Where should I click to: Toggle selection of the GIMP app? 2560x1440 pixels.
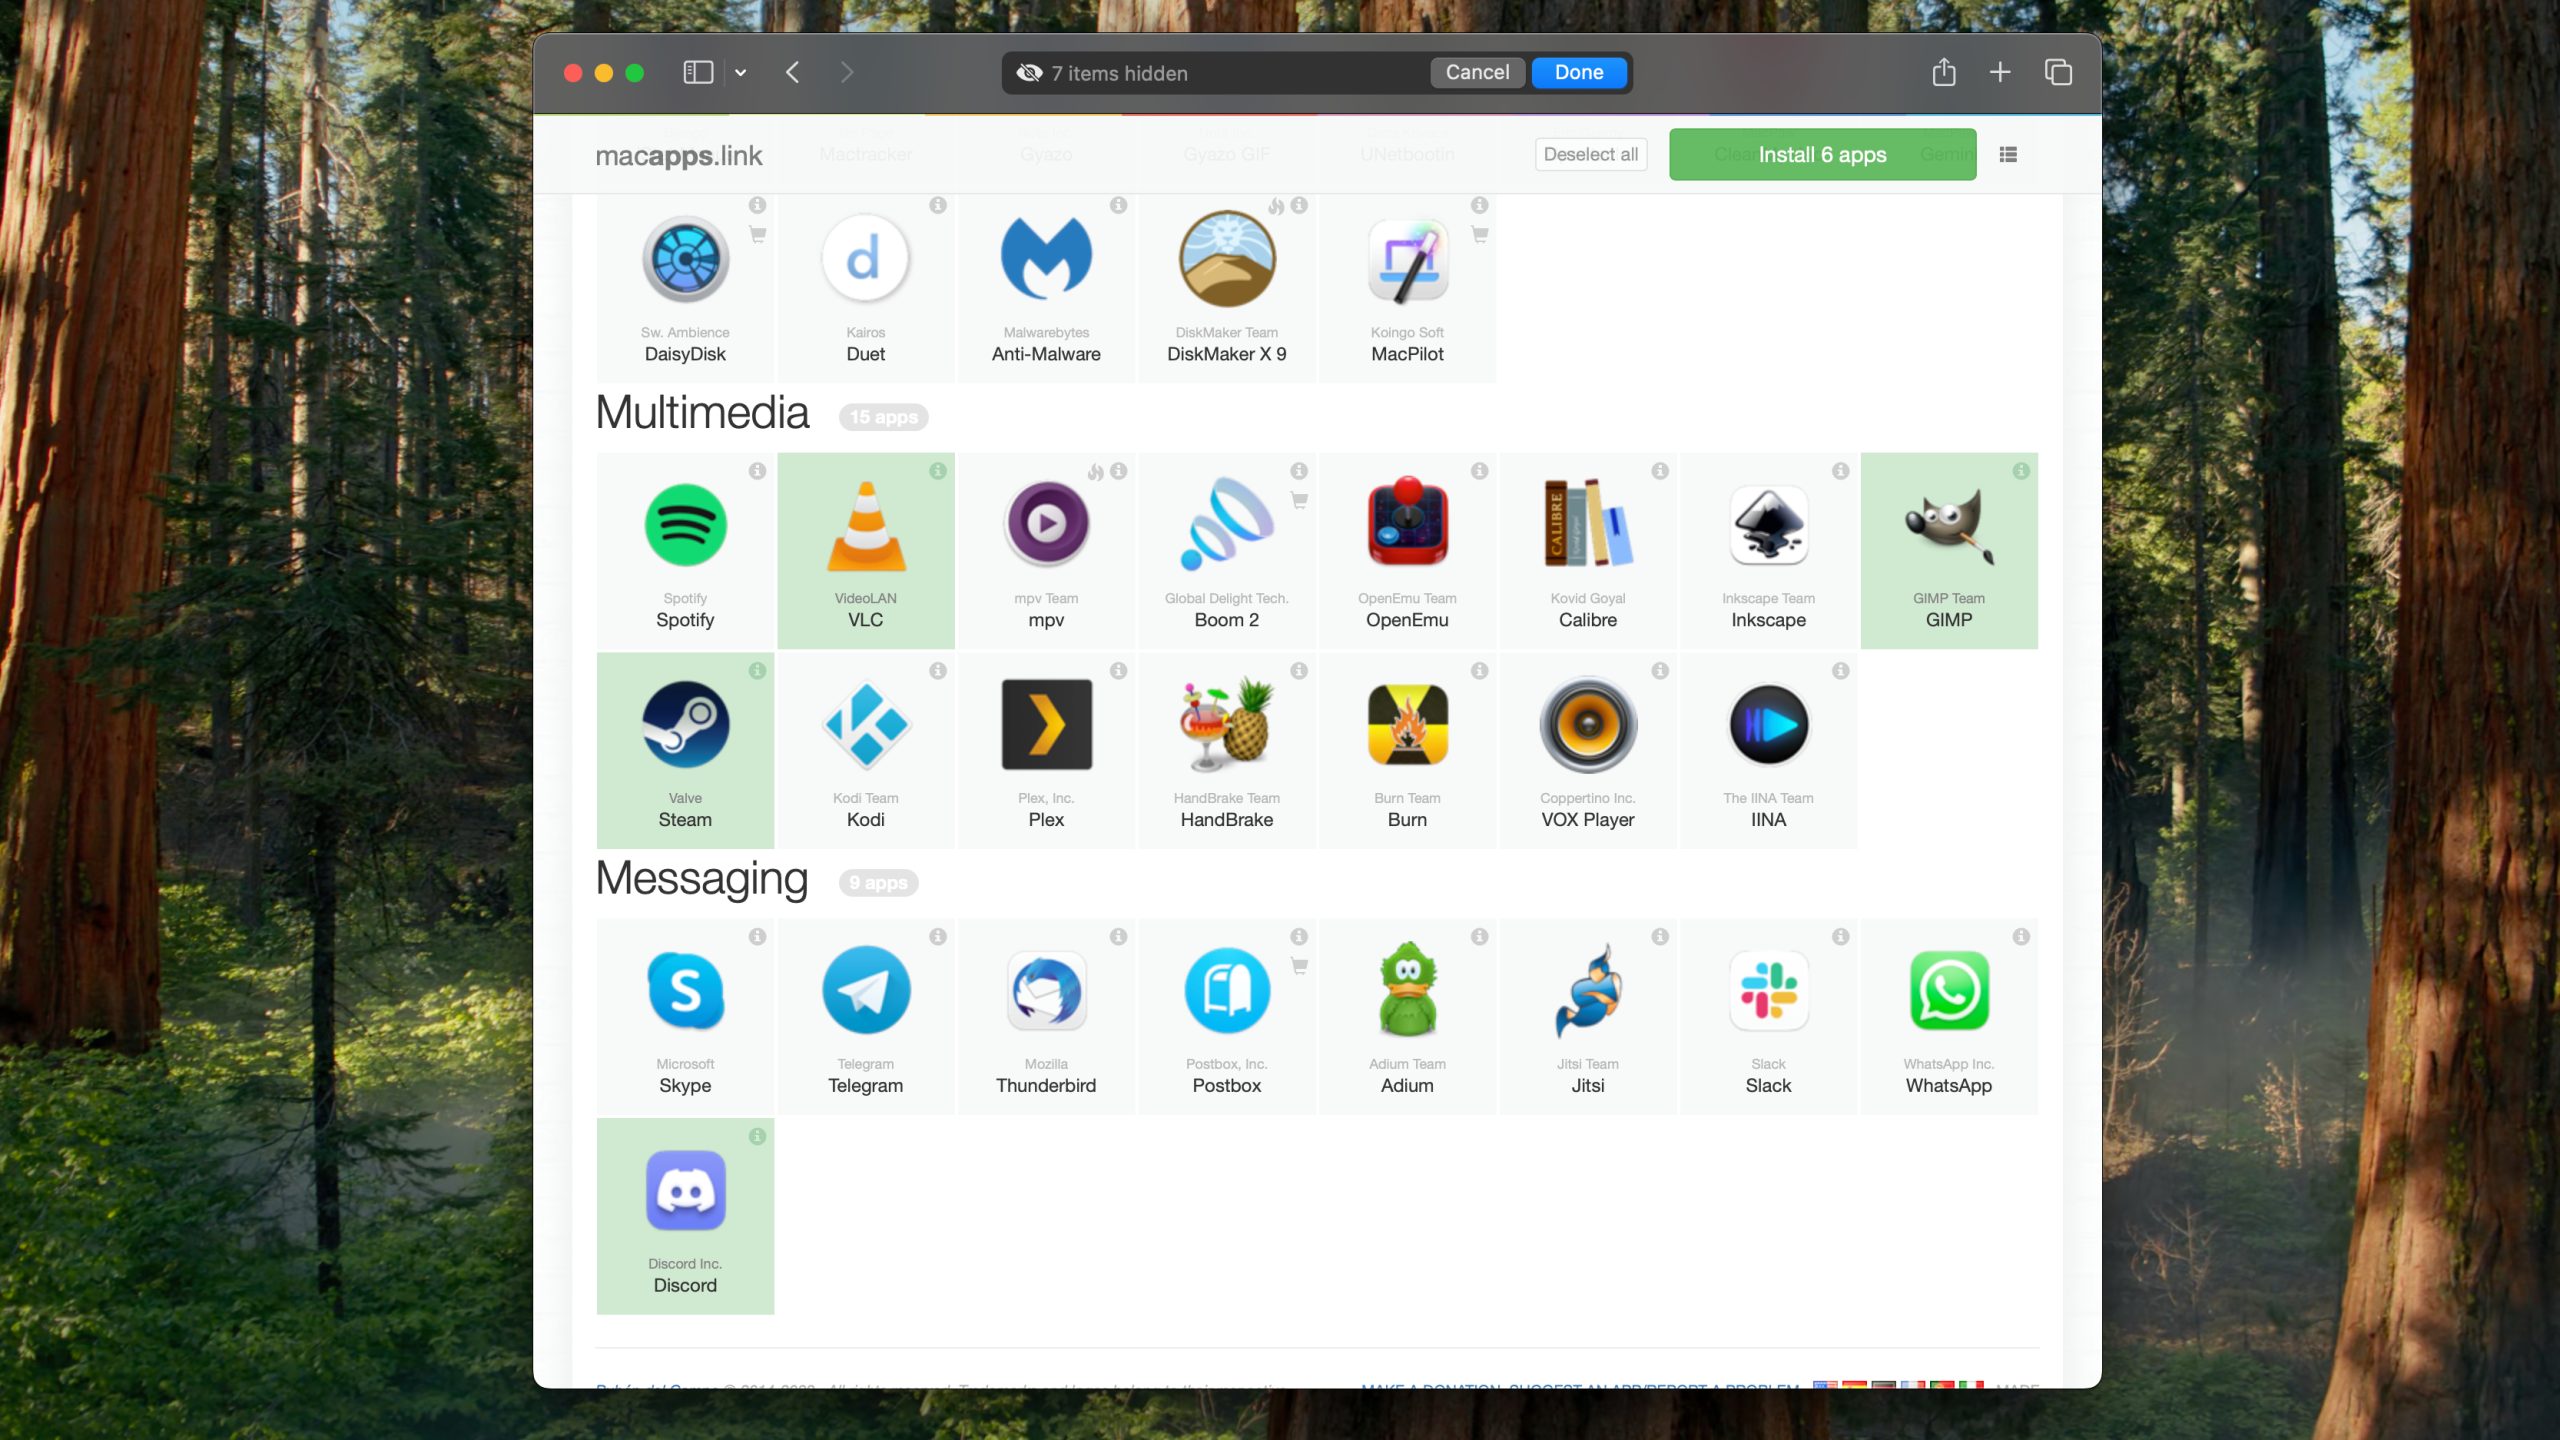pos(1948,525)
